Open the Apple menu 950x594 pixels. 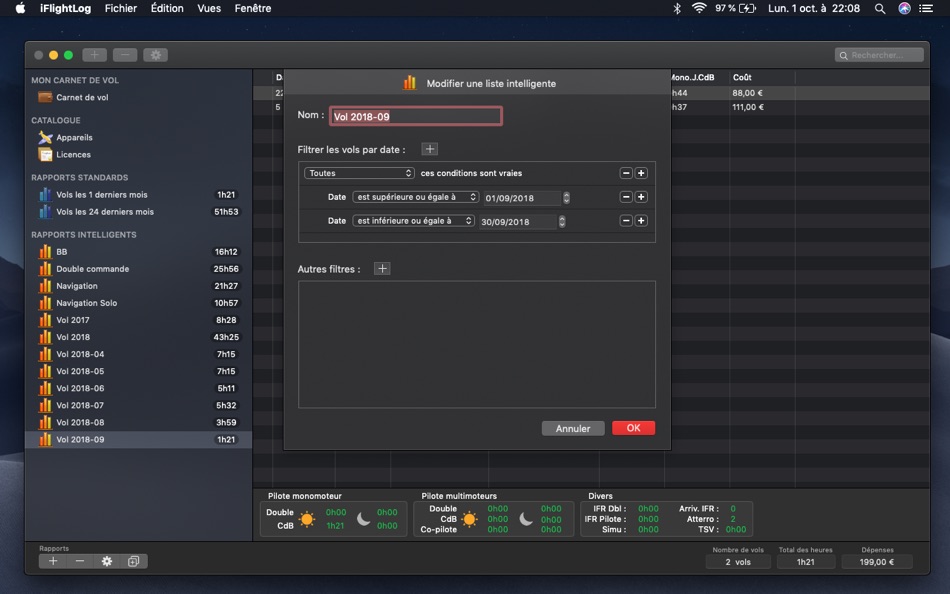pos(20,8)
